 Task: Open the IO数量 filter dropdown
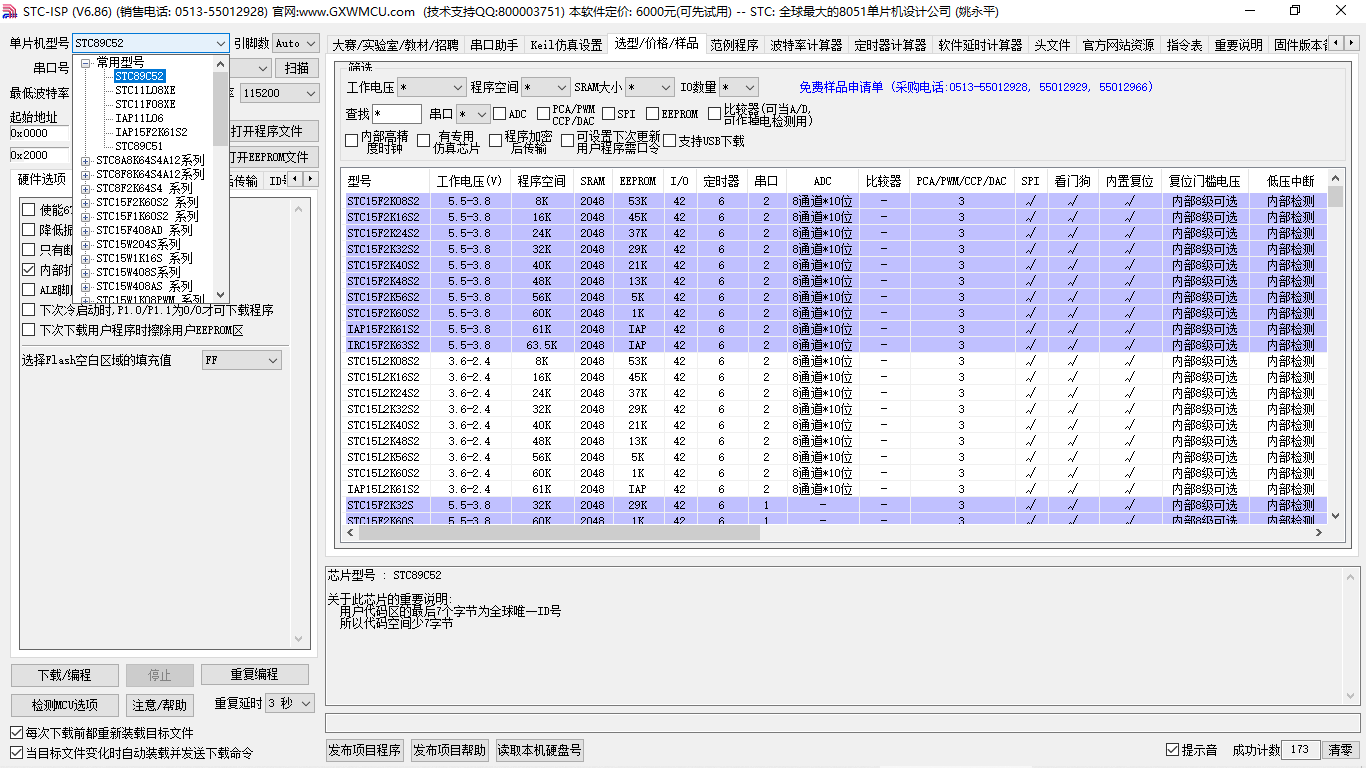[739, 88]
